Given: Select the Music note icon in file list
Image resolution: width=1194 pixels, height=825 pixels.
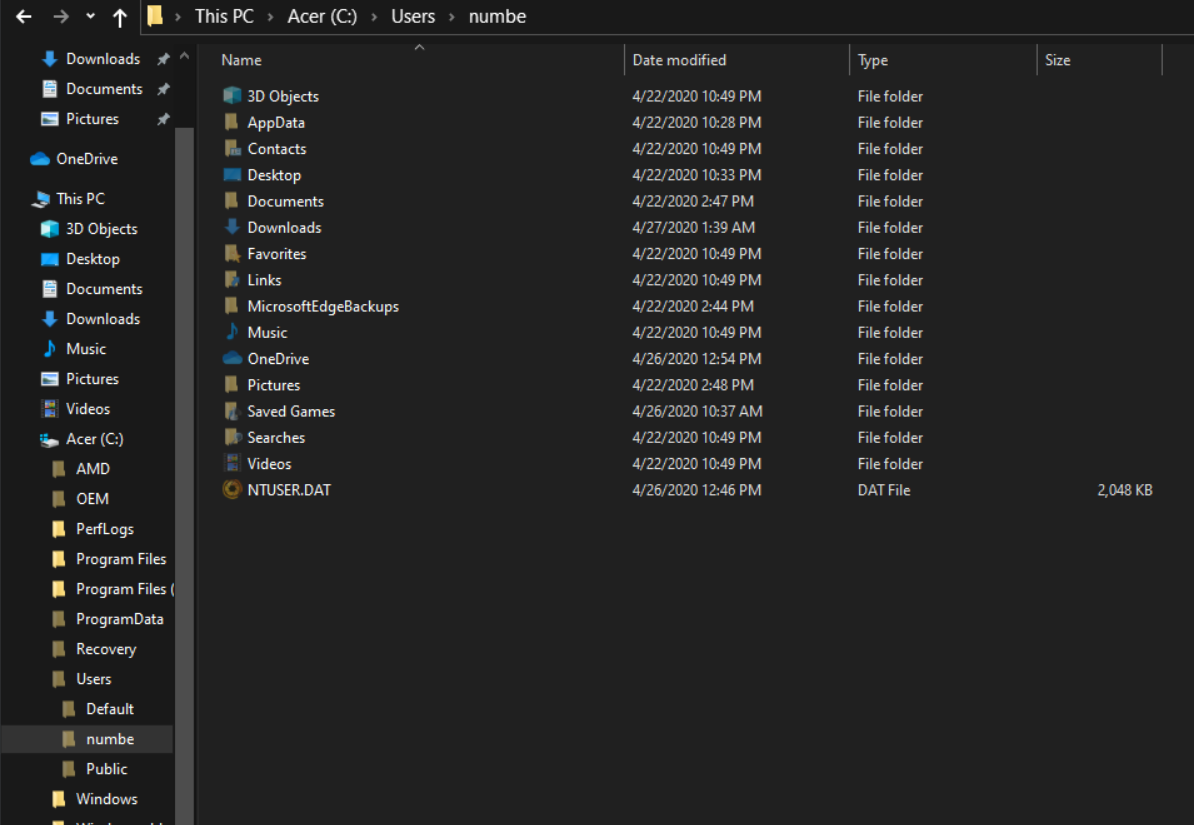Looking at the screenshot, I should (x=232, y=331).
